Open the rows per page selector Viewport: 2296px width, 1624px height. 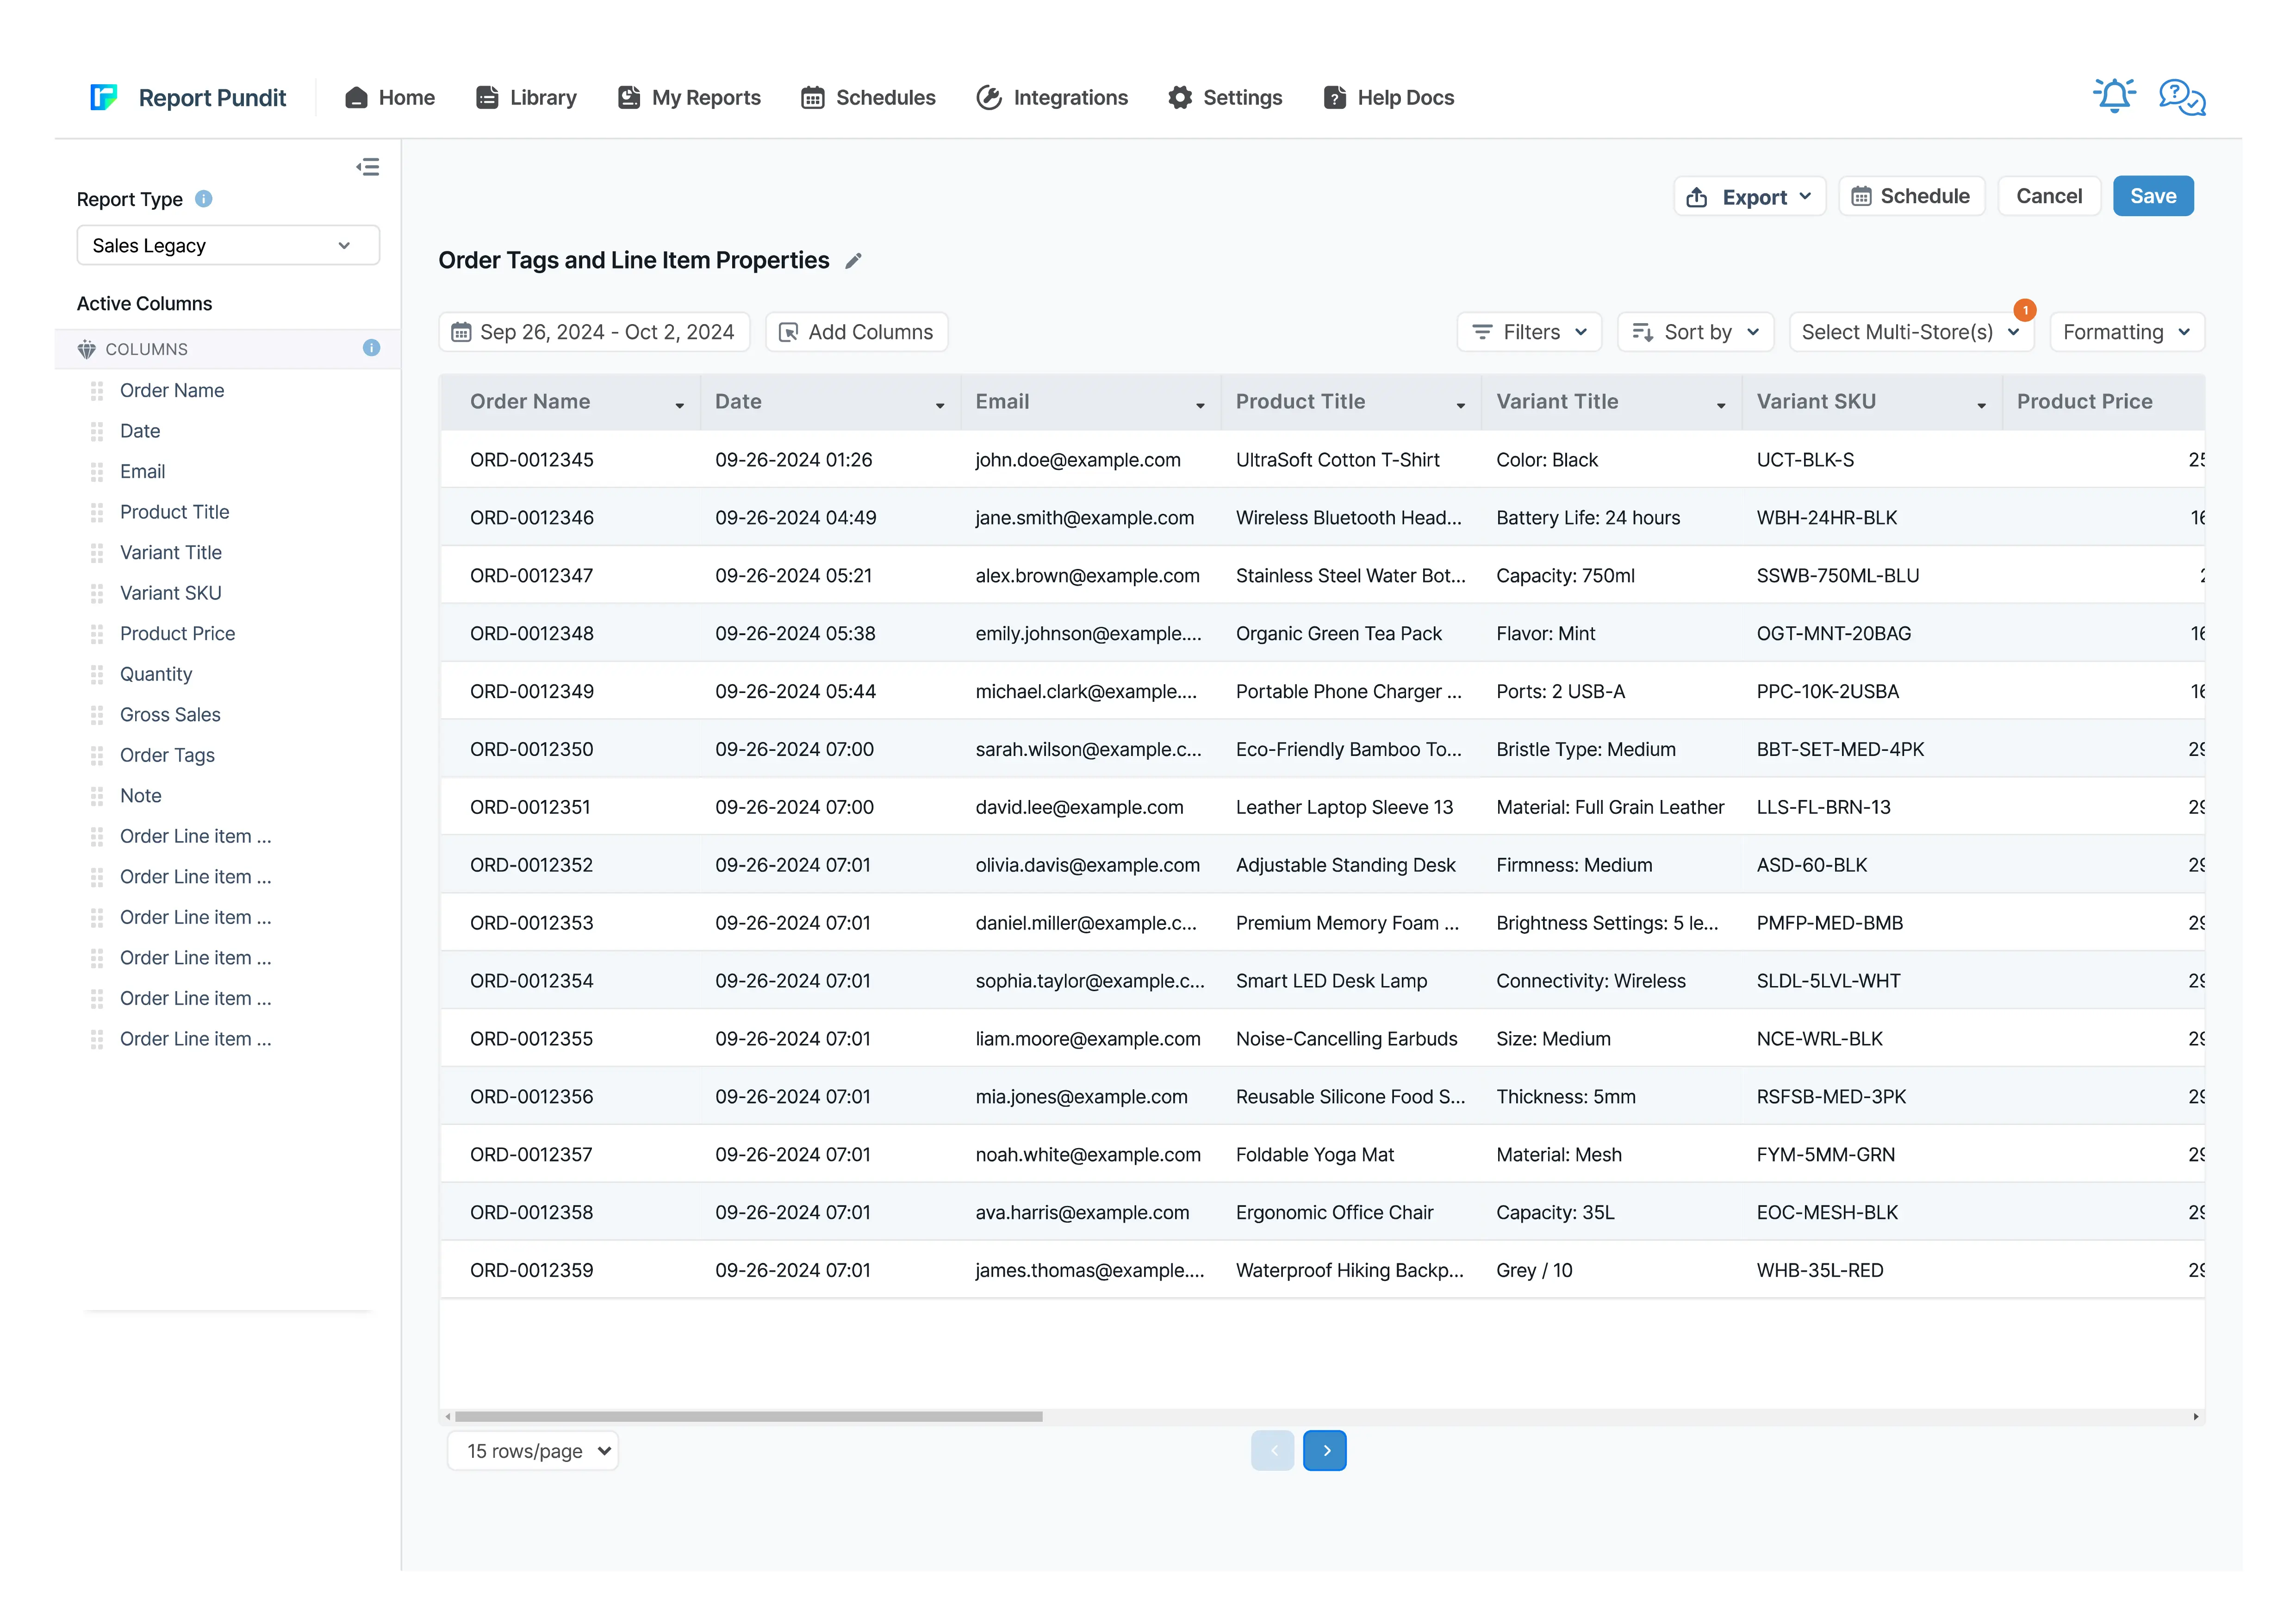[x=533, y=1451]
